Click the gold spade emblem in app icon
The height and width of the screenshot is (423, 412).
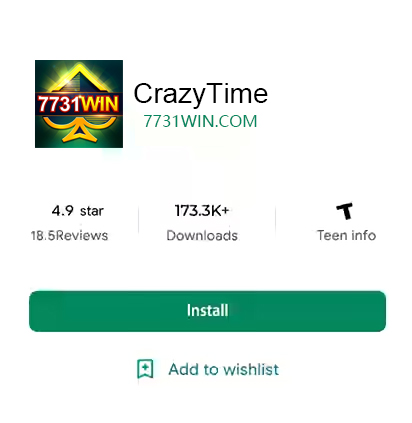click(x=79, y=103)
